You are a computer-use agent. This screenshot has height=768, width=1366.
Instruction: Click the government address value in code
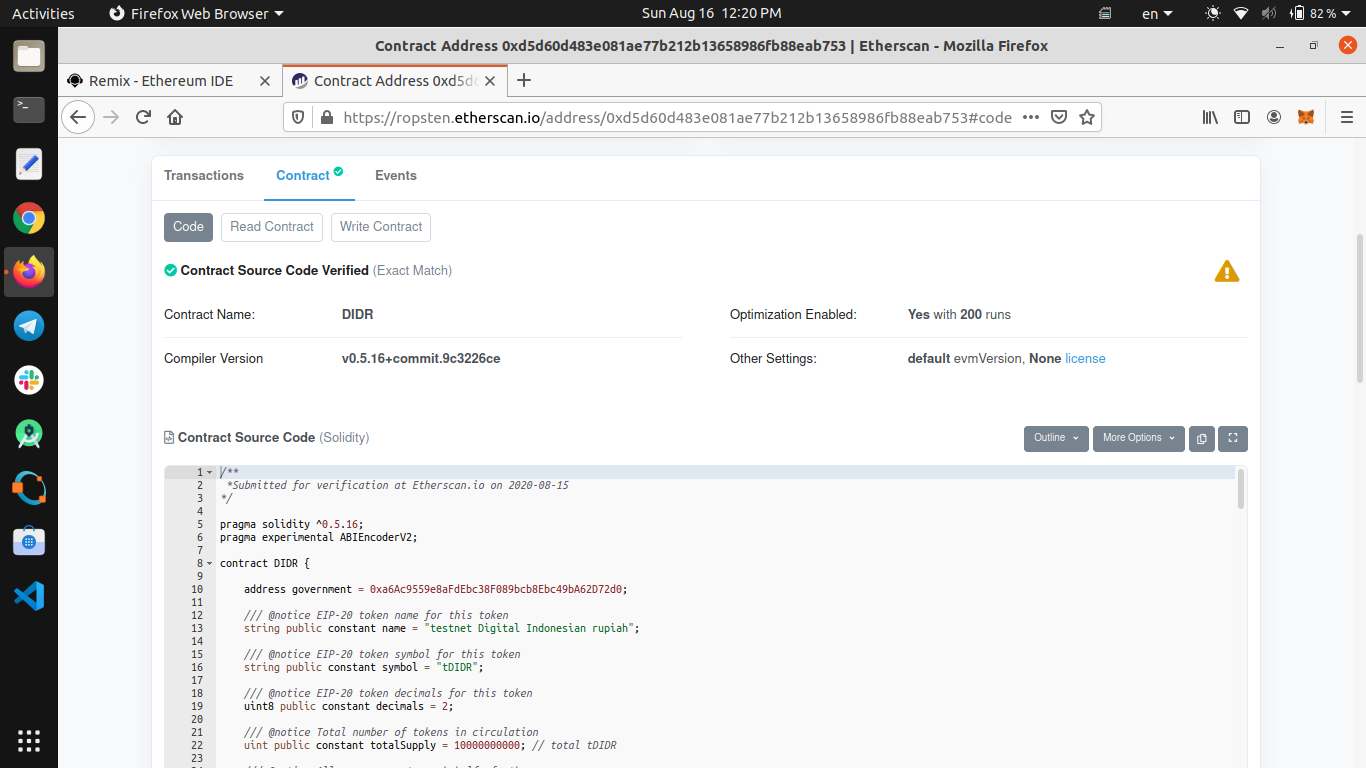[498, 590]
